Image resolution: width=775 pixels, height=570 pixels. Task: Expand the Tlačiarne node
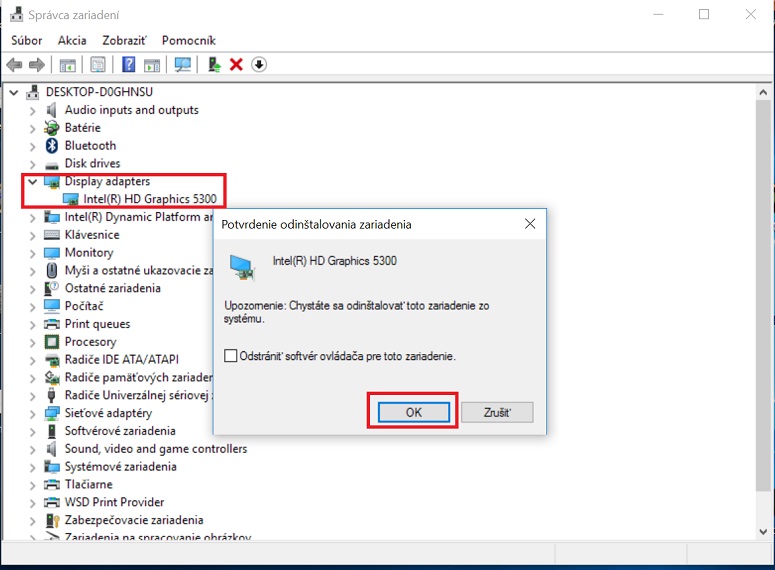[x=33, y=485]
